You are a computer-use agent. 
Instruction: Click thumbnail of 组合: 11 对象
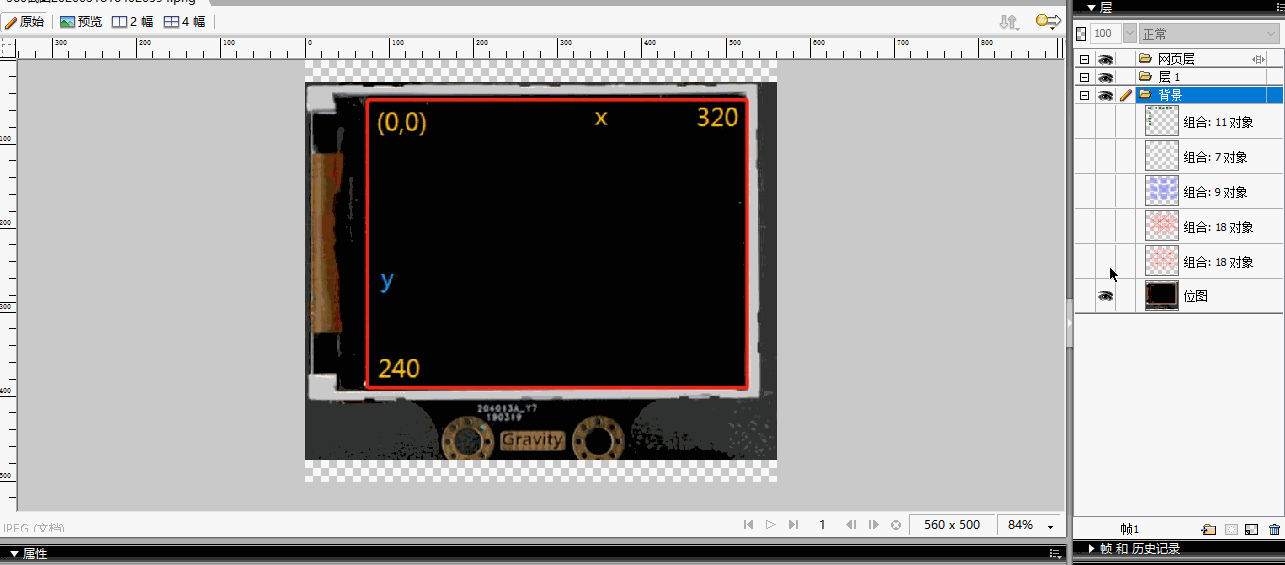[x=1162, y=122]
